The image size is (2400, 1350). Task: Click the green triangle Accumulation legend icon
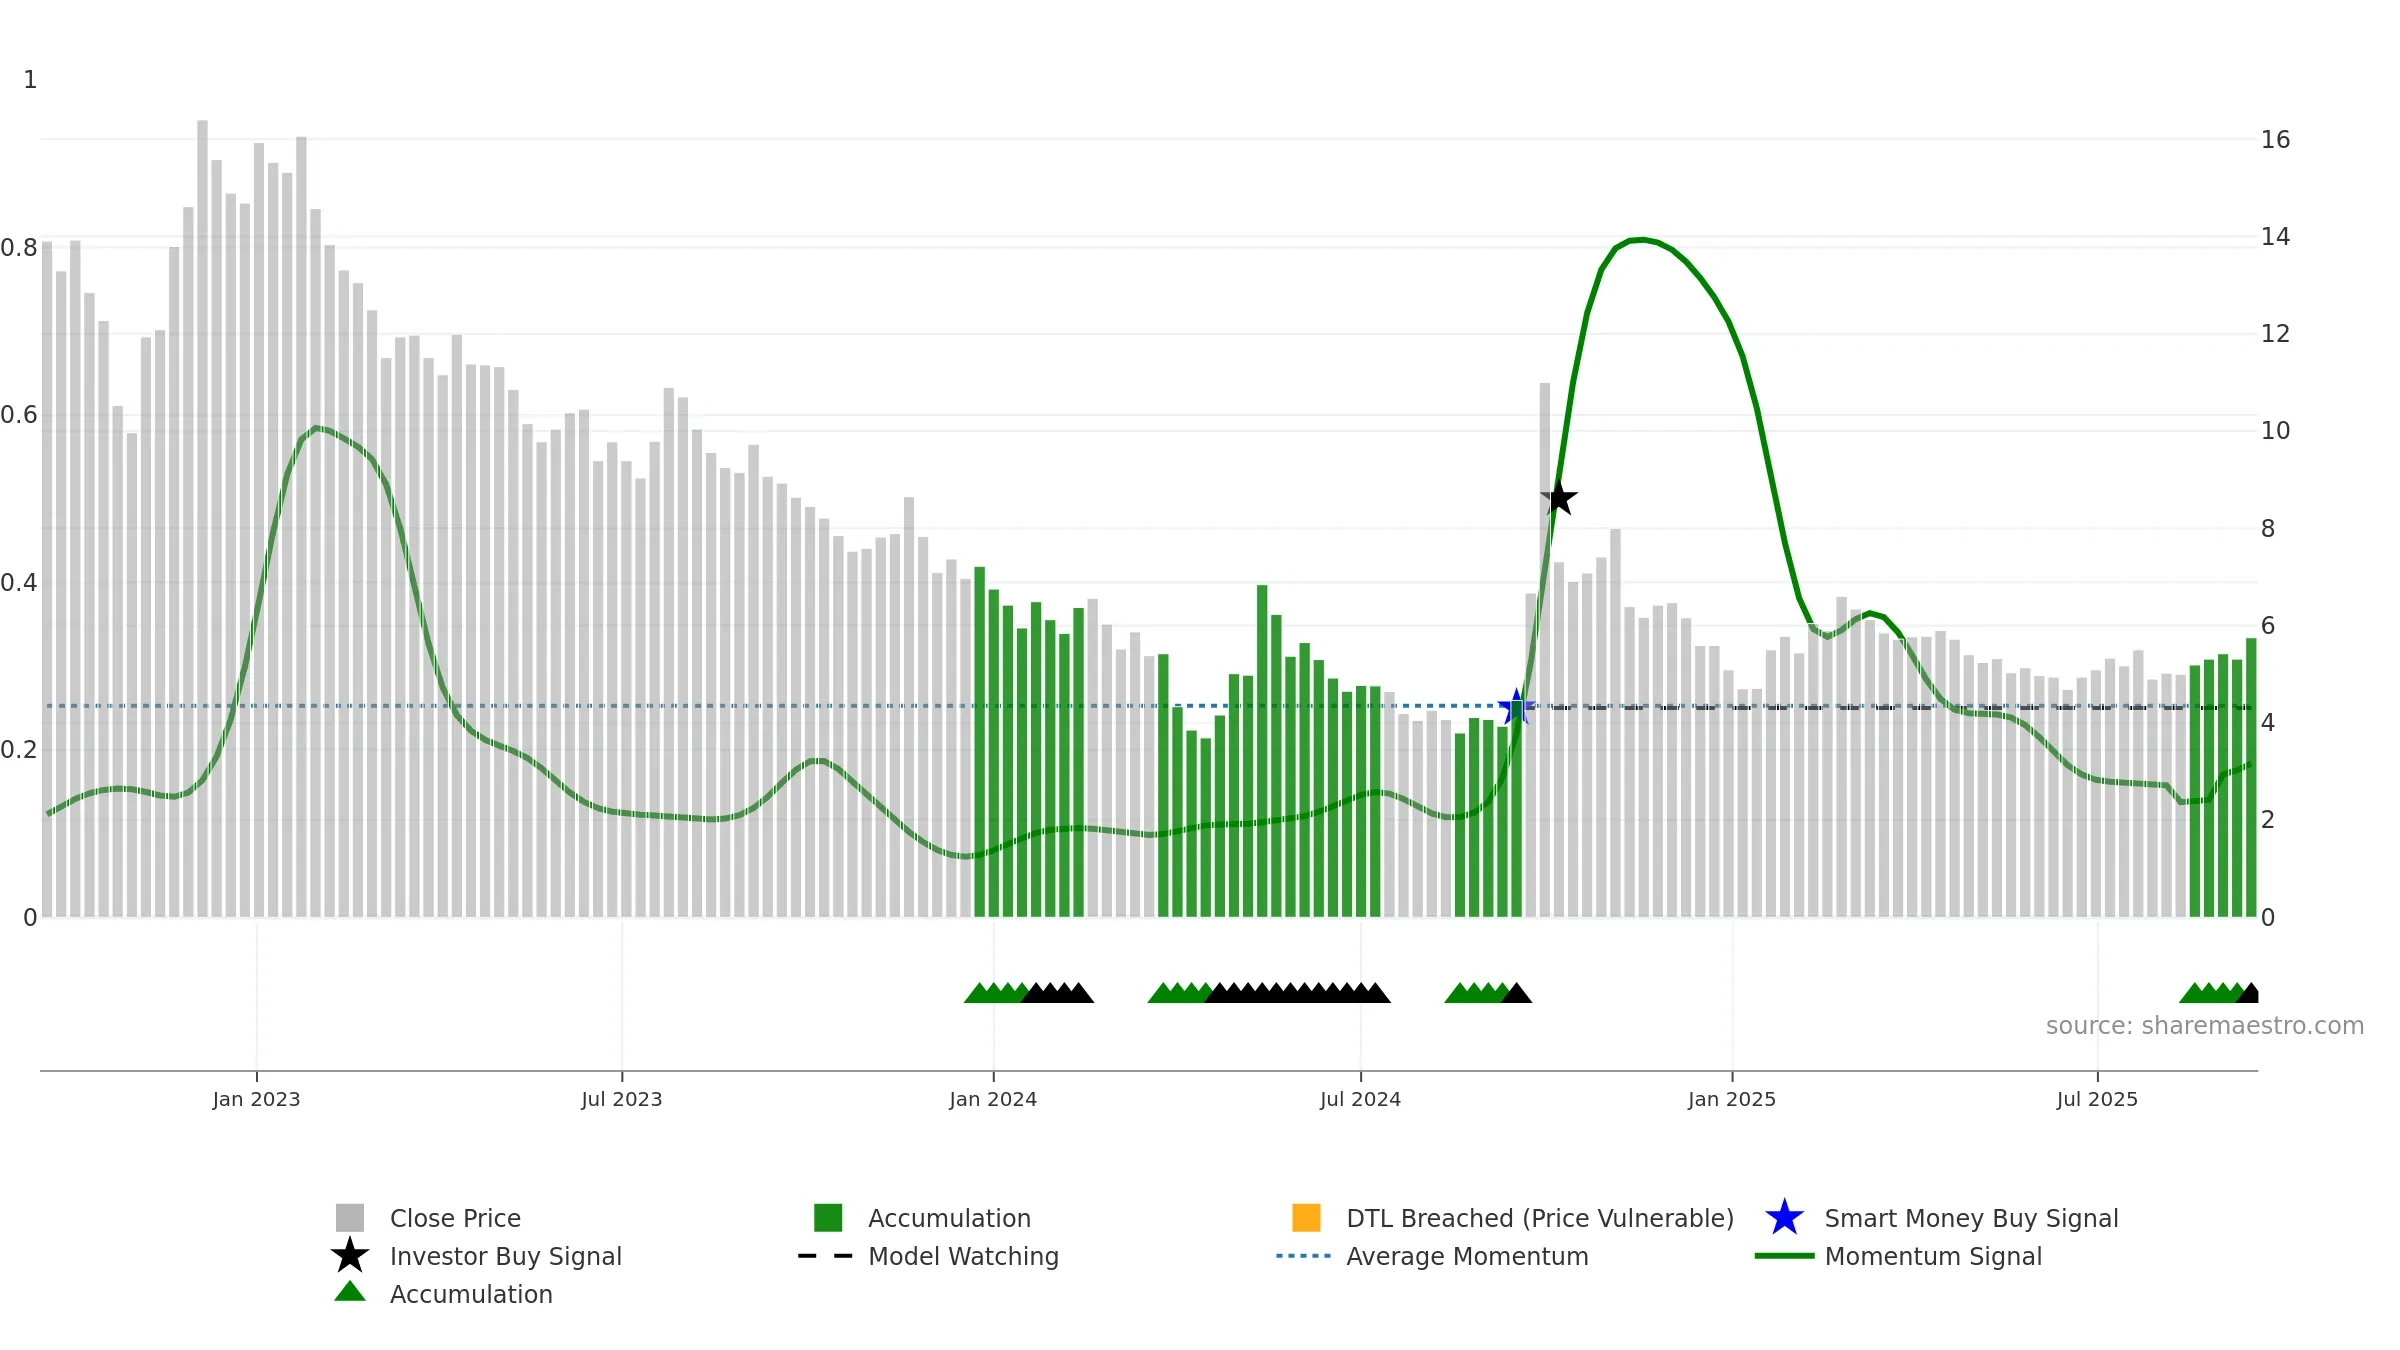pyautogui.click(x=350, y=1291)
